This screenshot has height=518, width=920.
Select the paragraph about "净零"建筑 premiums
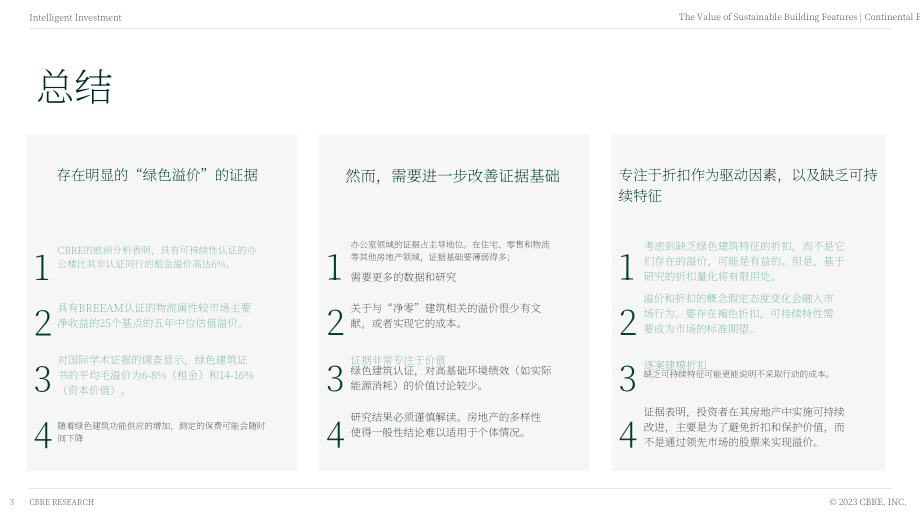(446, 316)
